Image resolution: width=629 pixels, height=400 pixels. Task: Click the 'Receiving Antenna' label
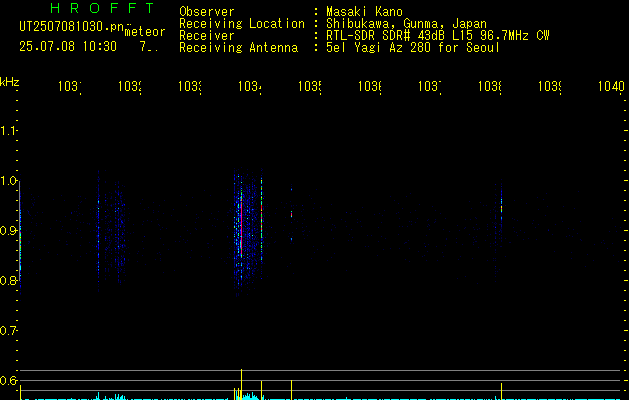(239, 48)
